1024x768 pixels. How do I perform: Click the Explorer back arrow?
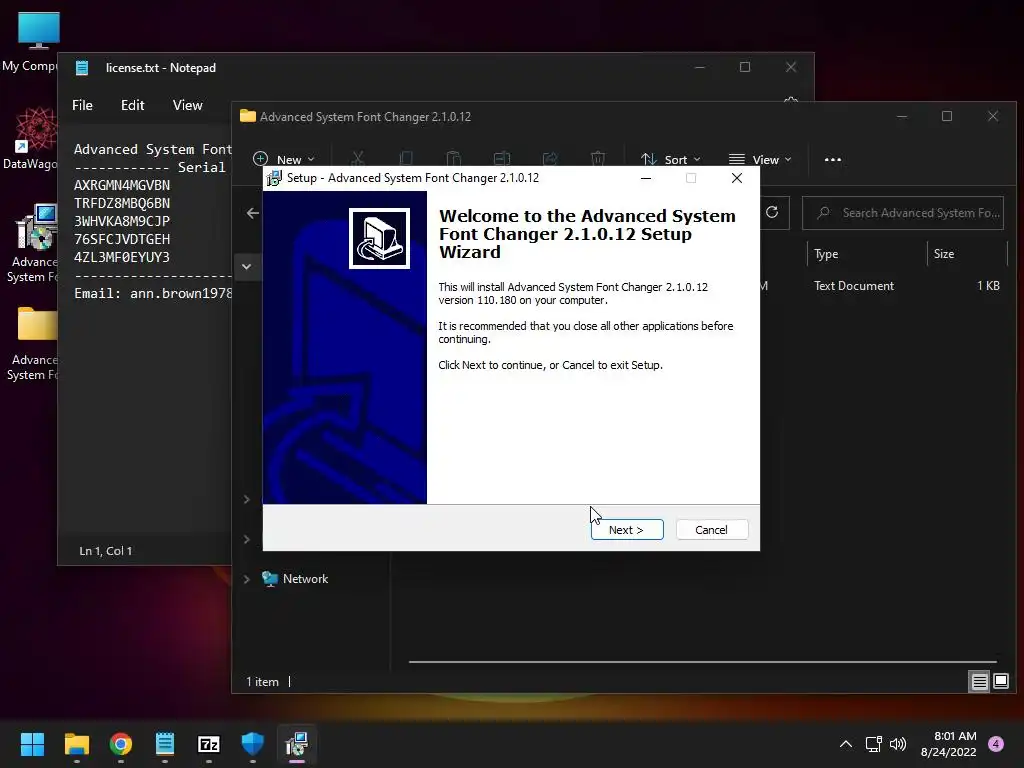click(253, 213)
